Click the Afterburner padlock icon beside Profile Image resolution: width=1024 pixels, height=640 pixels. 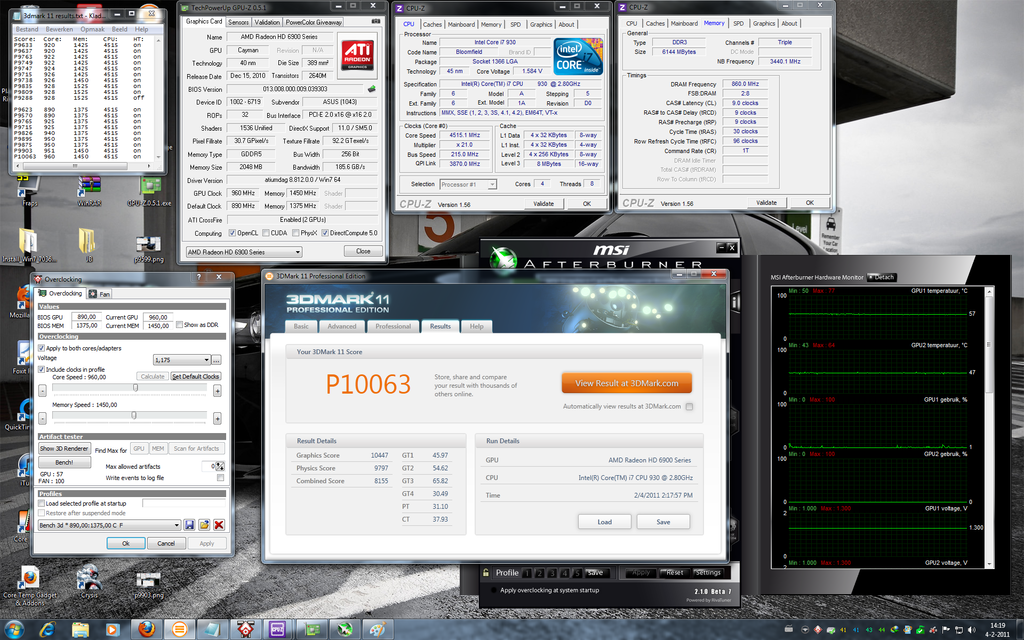coord(486,573)
